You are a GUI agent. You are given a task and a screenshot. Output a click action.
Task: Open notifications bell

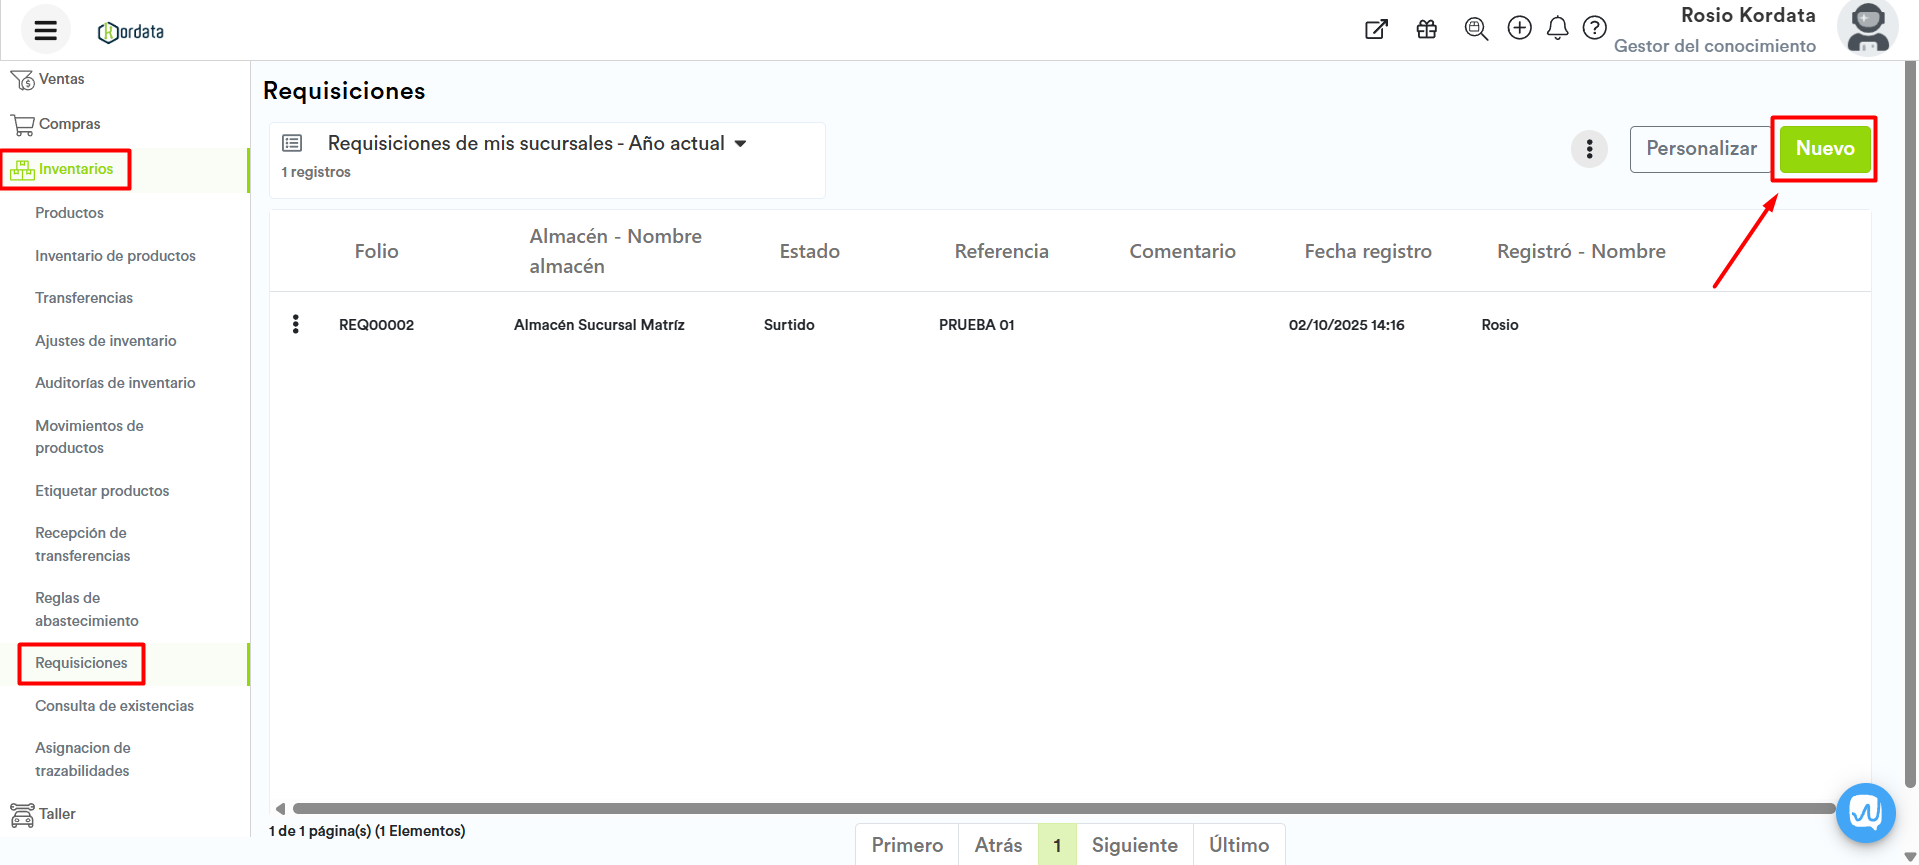[1557, 28]
